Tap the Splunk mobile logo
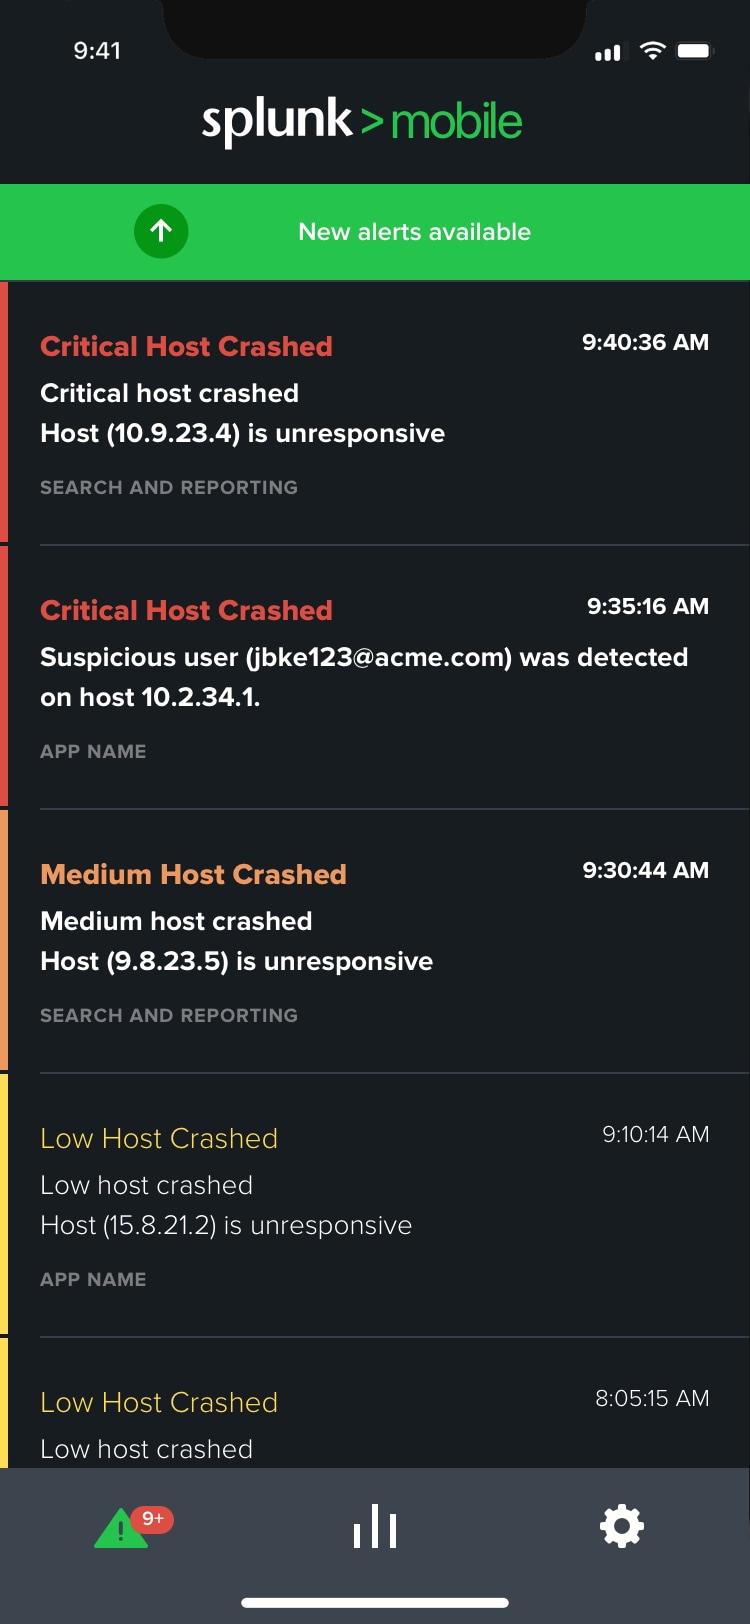 click(x=362, y=122)
